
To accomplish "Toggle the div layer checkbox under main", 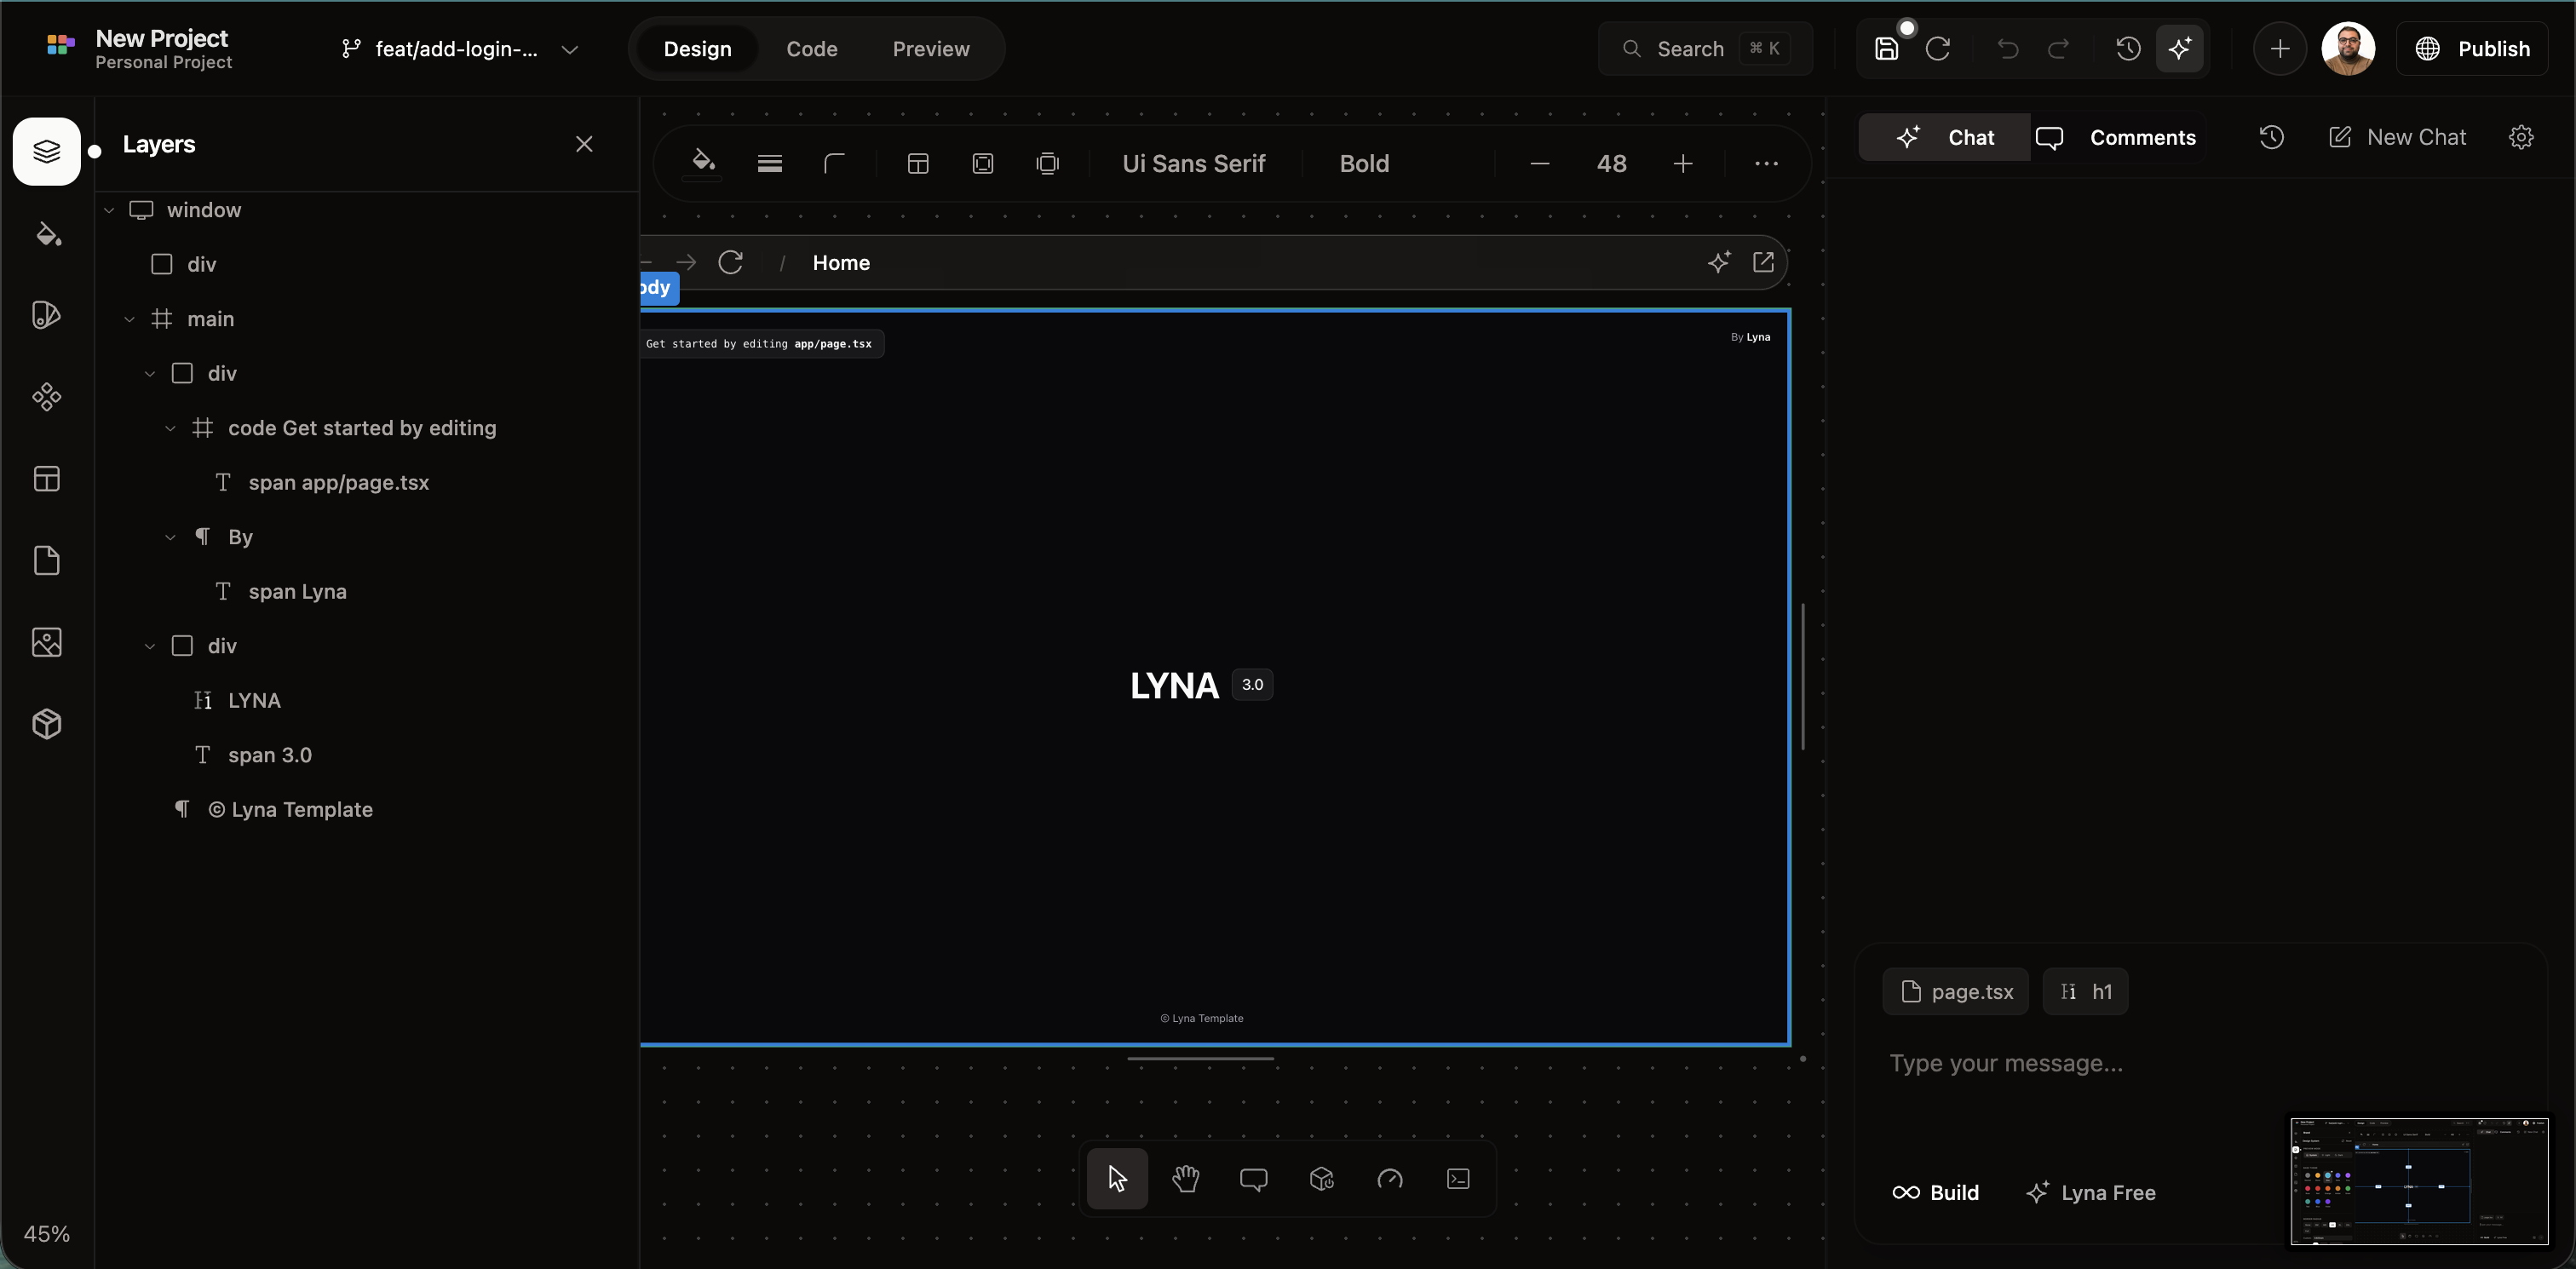I will [x=183, y=372].
